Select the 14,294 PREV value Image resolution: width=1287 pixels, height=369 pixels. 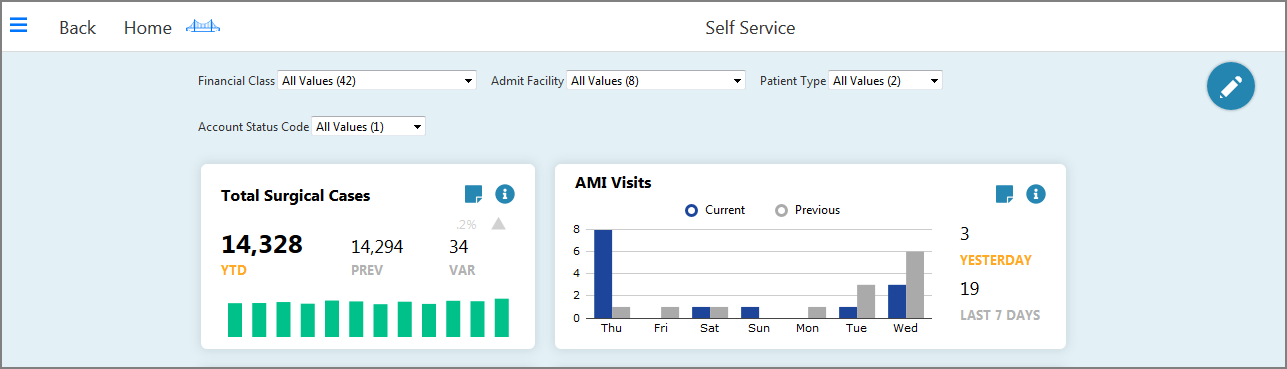(x=377, y=246)
